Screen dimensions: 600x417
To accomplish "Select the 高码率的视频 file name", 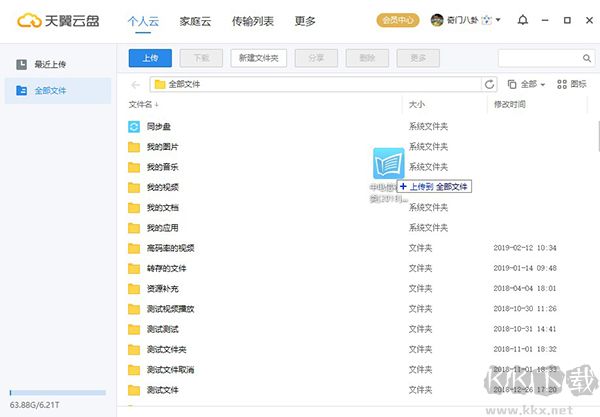I will pyautogui.click(x=170, y=248).
